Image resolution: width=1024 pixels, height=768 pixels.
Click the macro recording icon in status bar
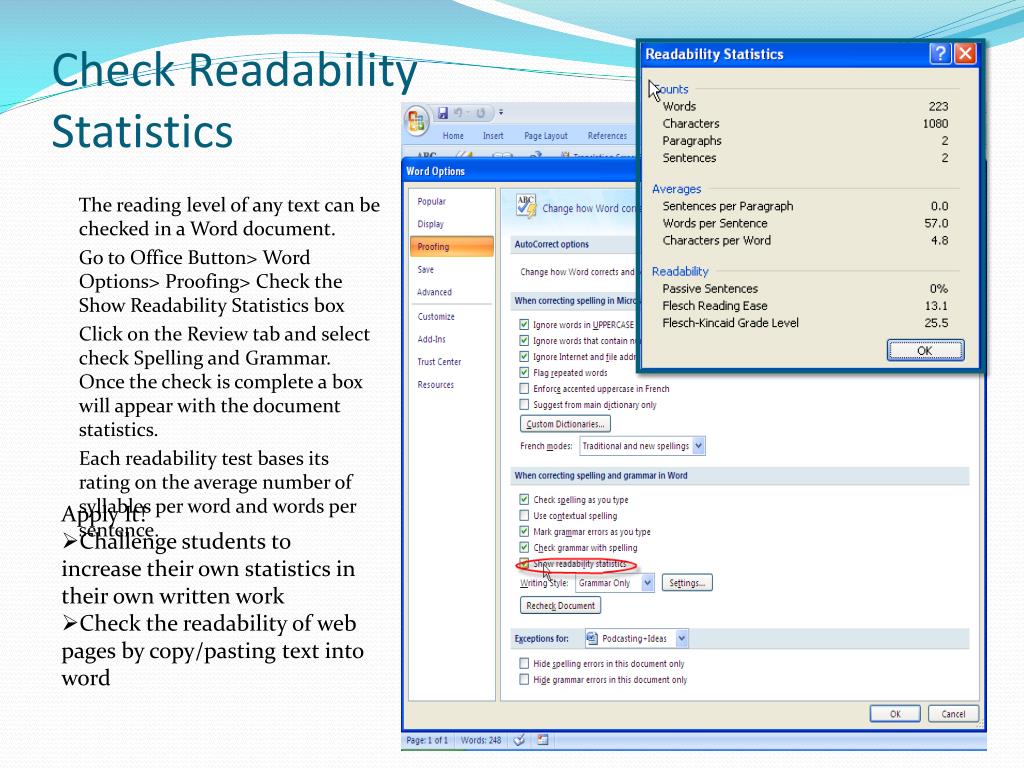click(543, 740)
